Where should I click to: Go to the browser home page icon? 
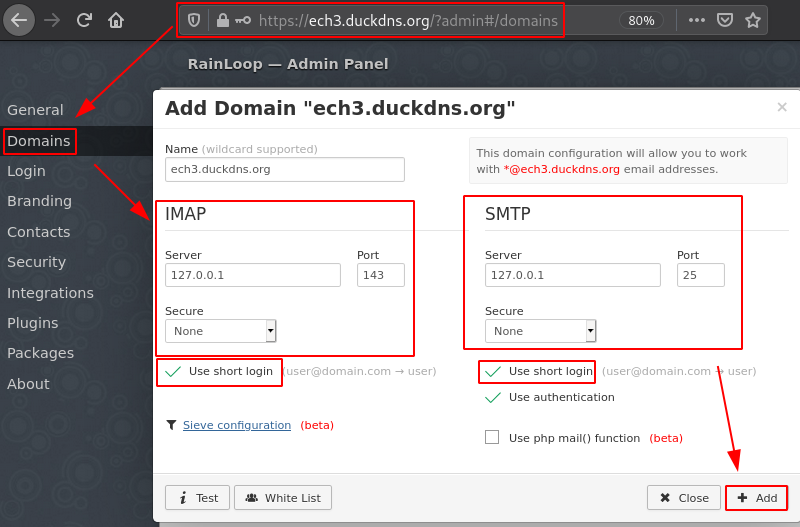coord(116,20)
